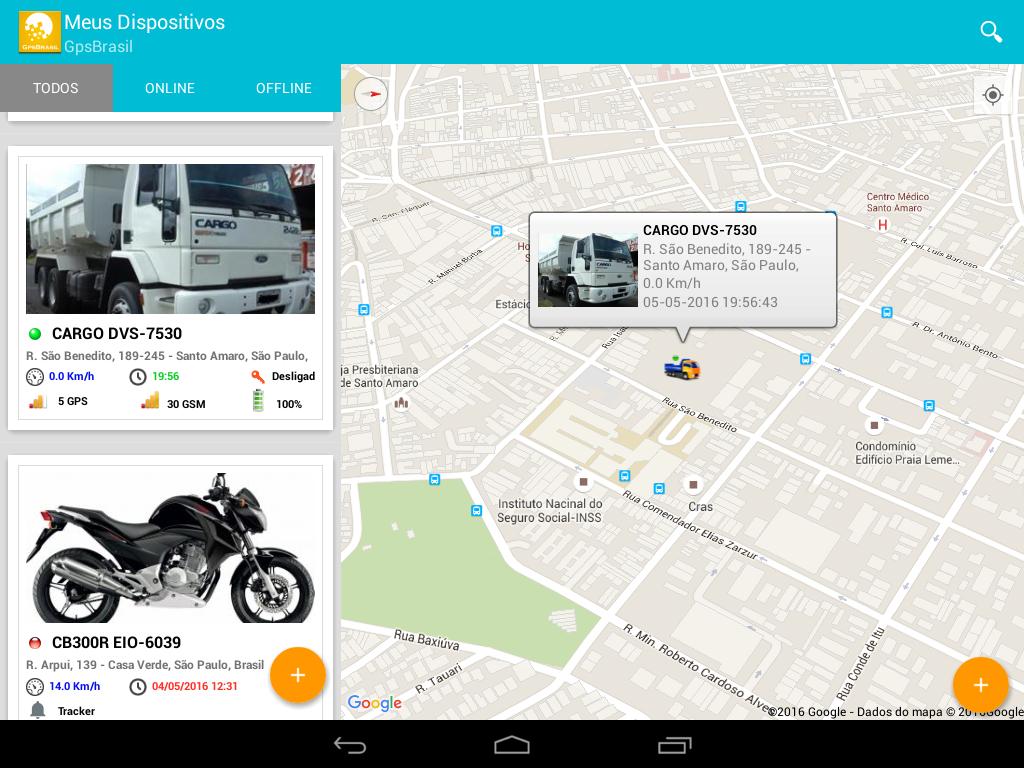Tap 05-05-2016 19:56:43 in map popup
The width and height of the screenshot is (1024, 768).
point(710,302)
